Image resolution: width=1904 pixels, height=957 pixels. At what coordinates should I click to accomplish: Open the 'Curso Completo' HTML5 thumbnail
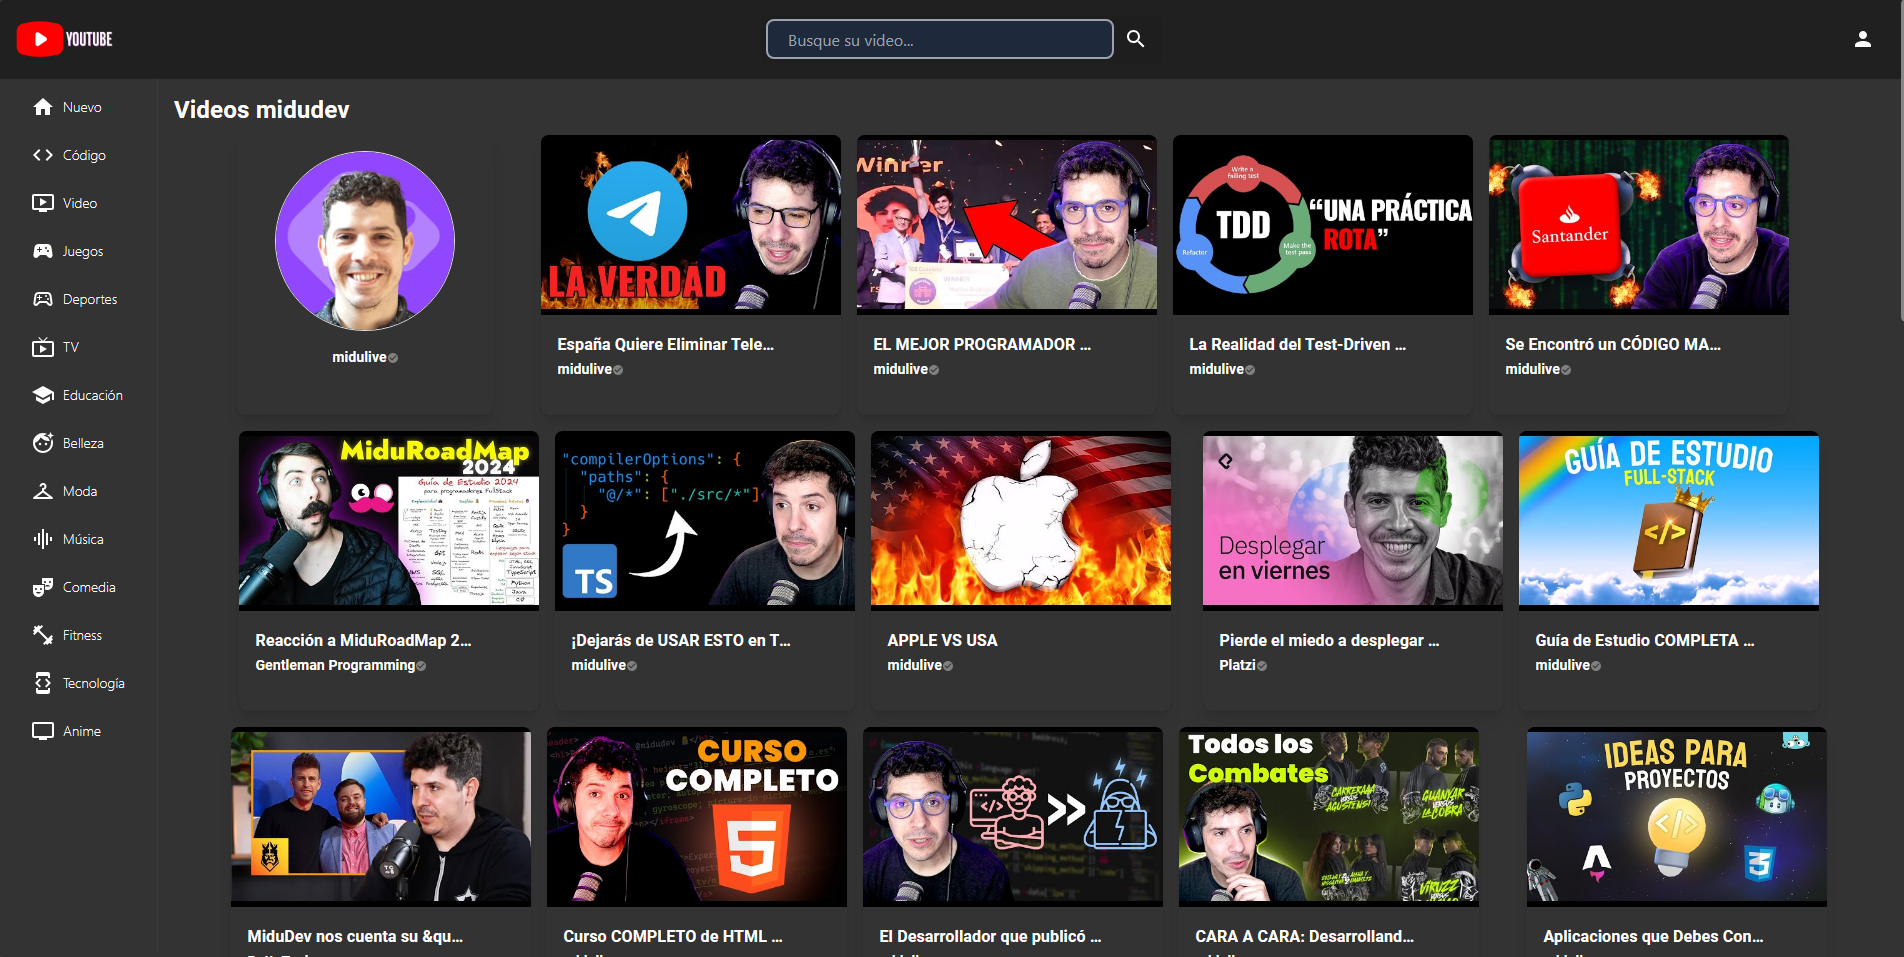coord(697,817)
